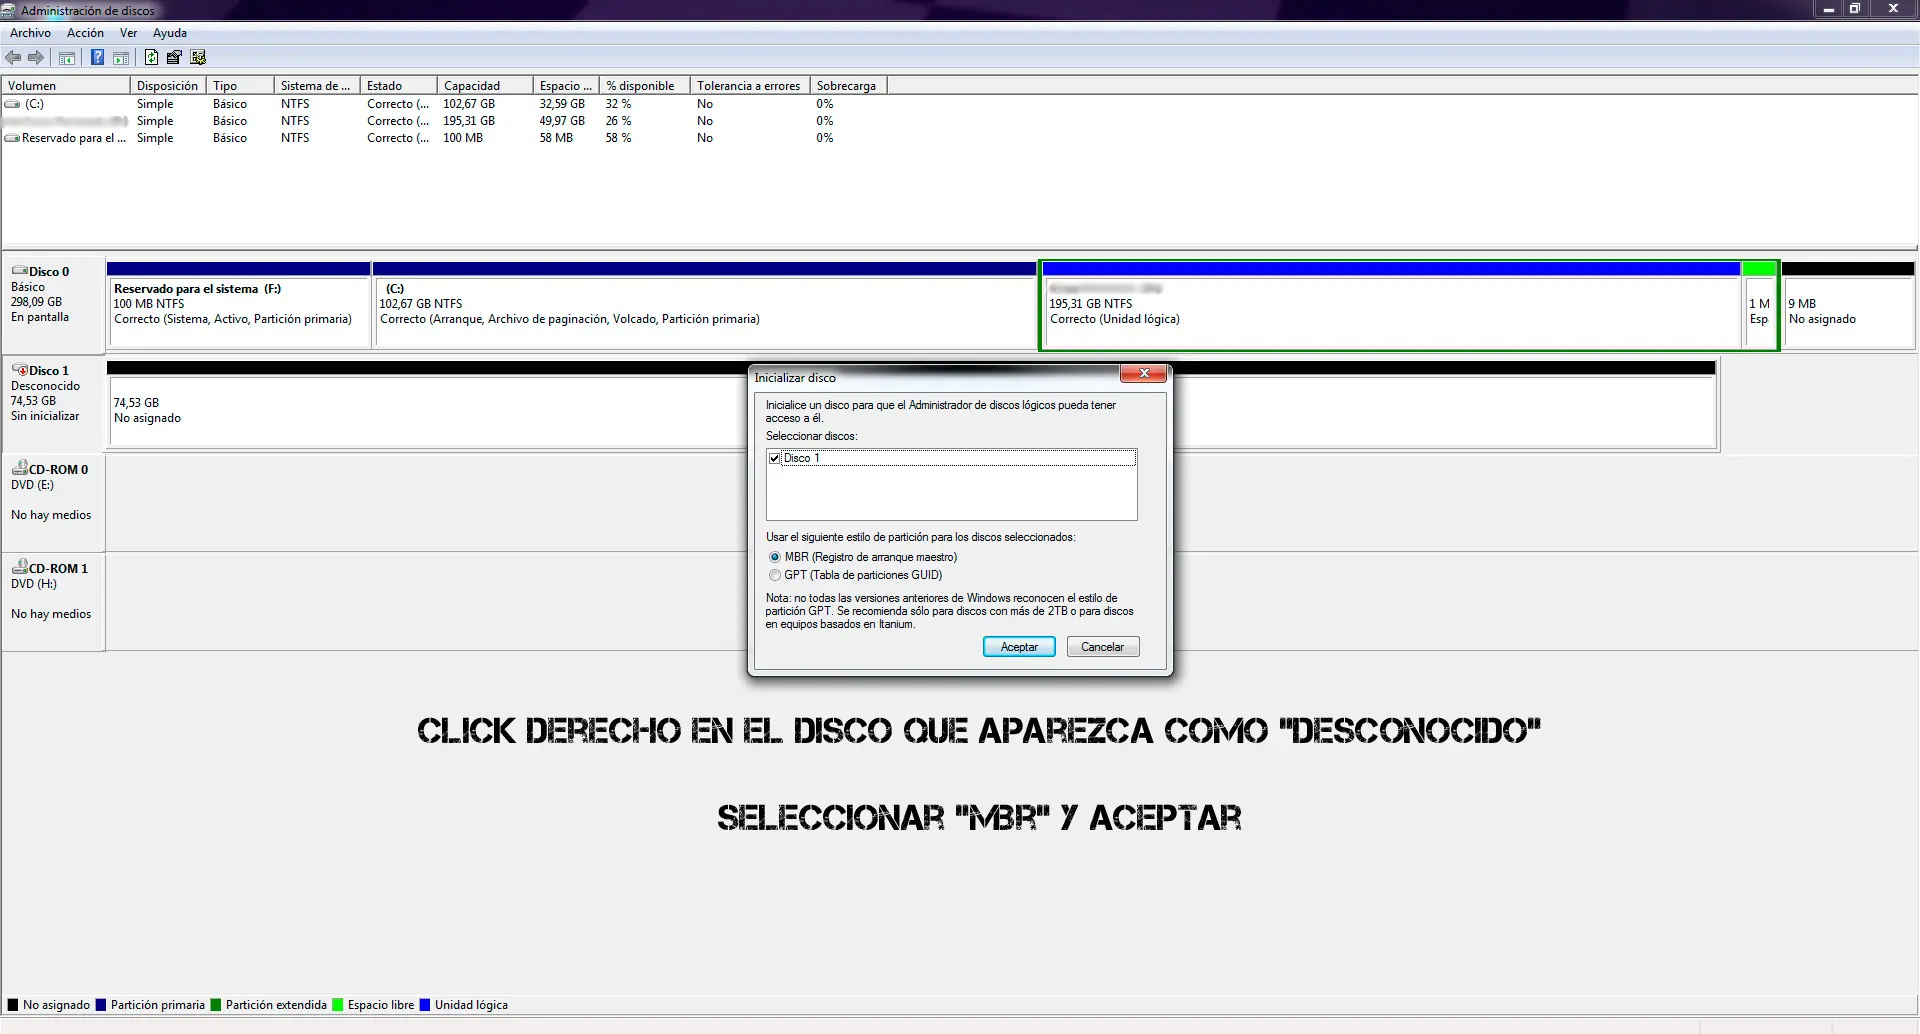Click the Espacio ... column header
The image size is (1920, 1034).
point(566,86)
